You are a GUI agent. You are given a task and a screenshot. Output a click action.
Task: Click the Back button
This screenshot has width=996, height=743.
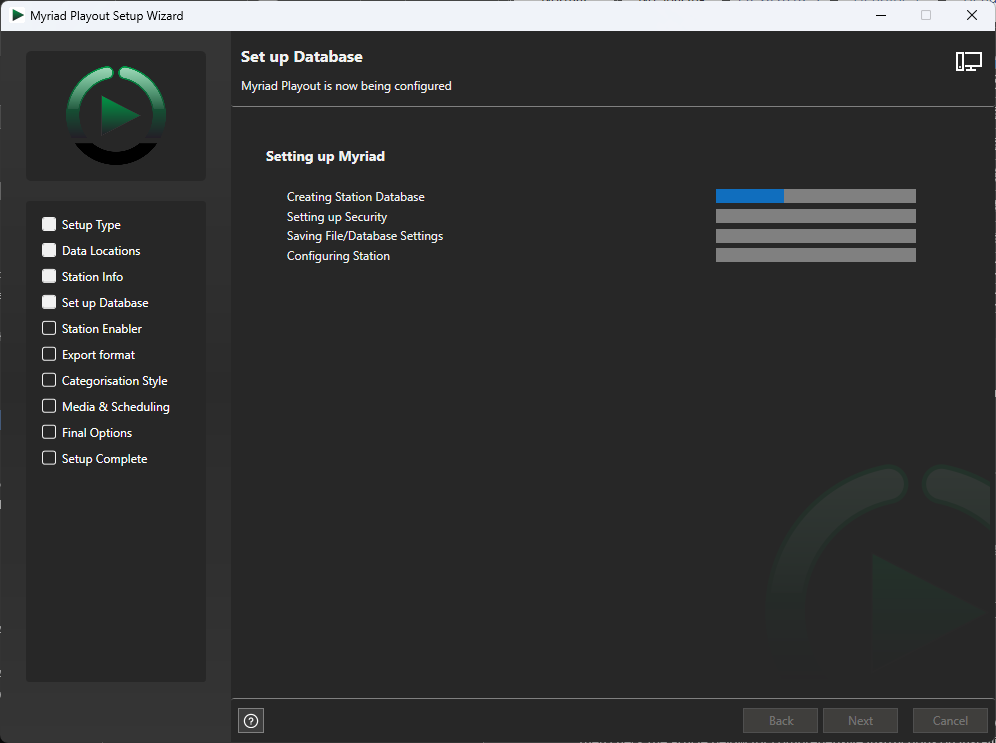tap(781, 721)
